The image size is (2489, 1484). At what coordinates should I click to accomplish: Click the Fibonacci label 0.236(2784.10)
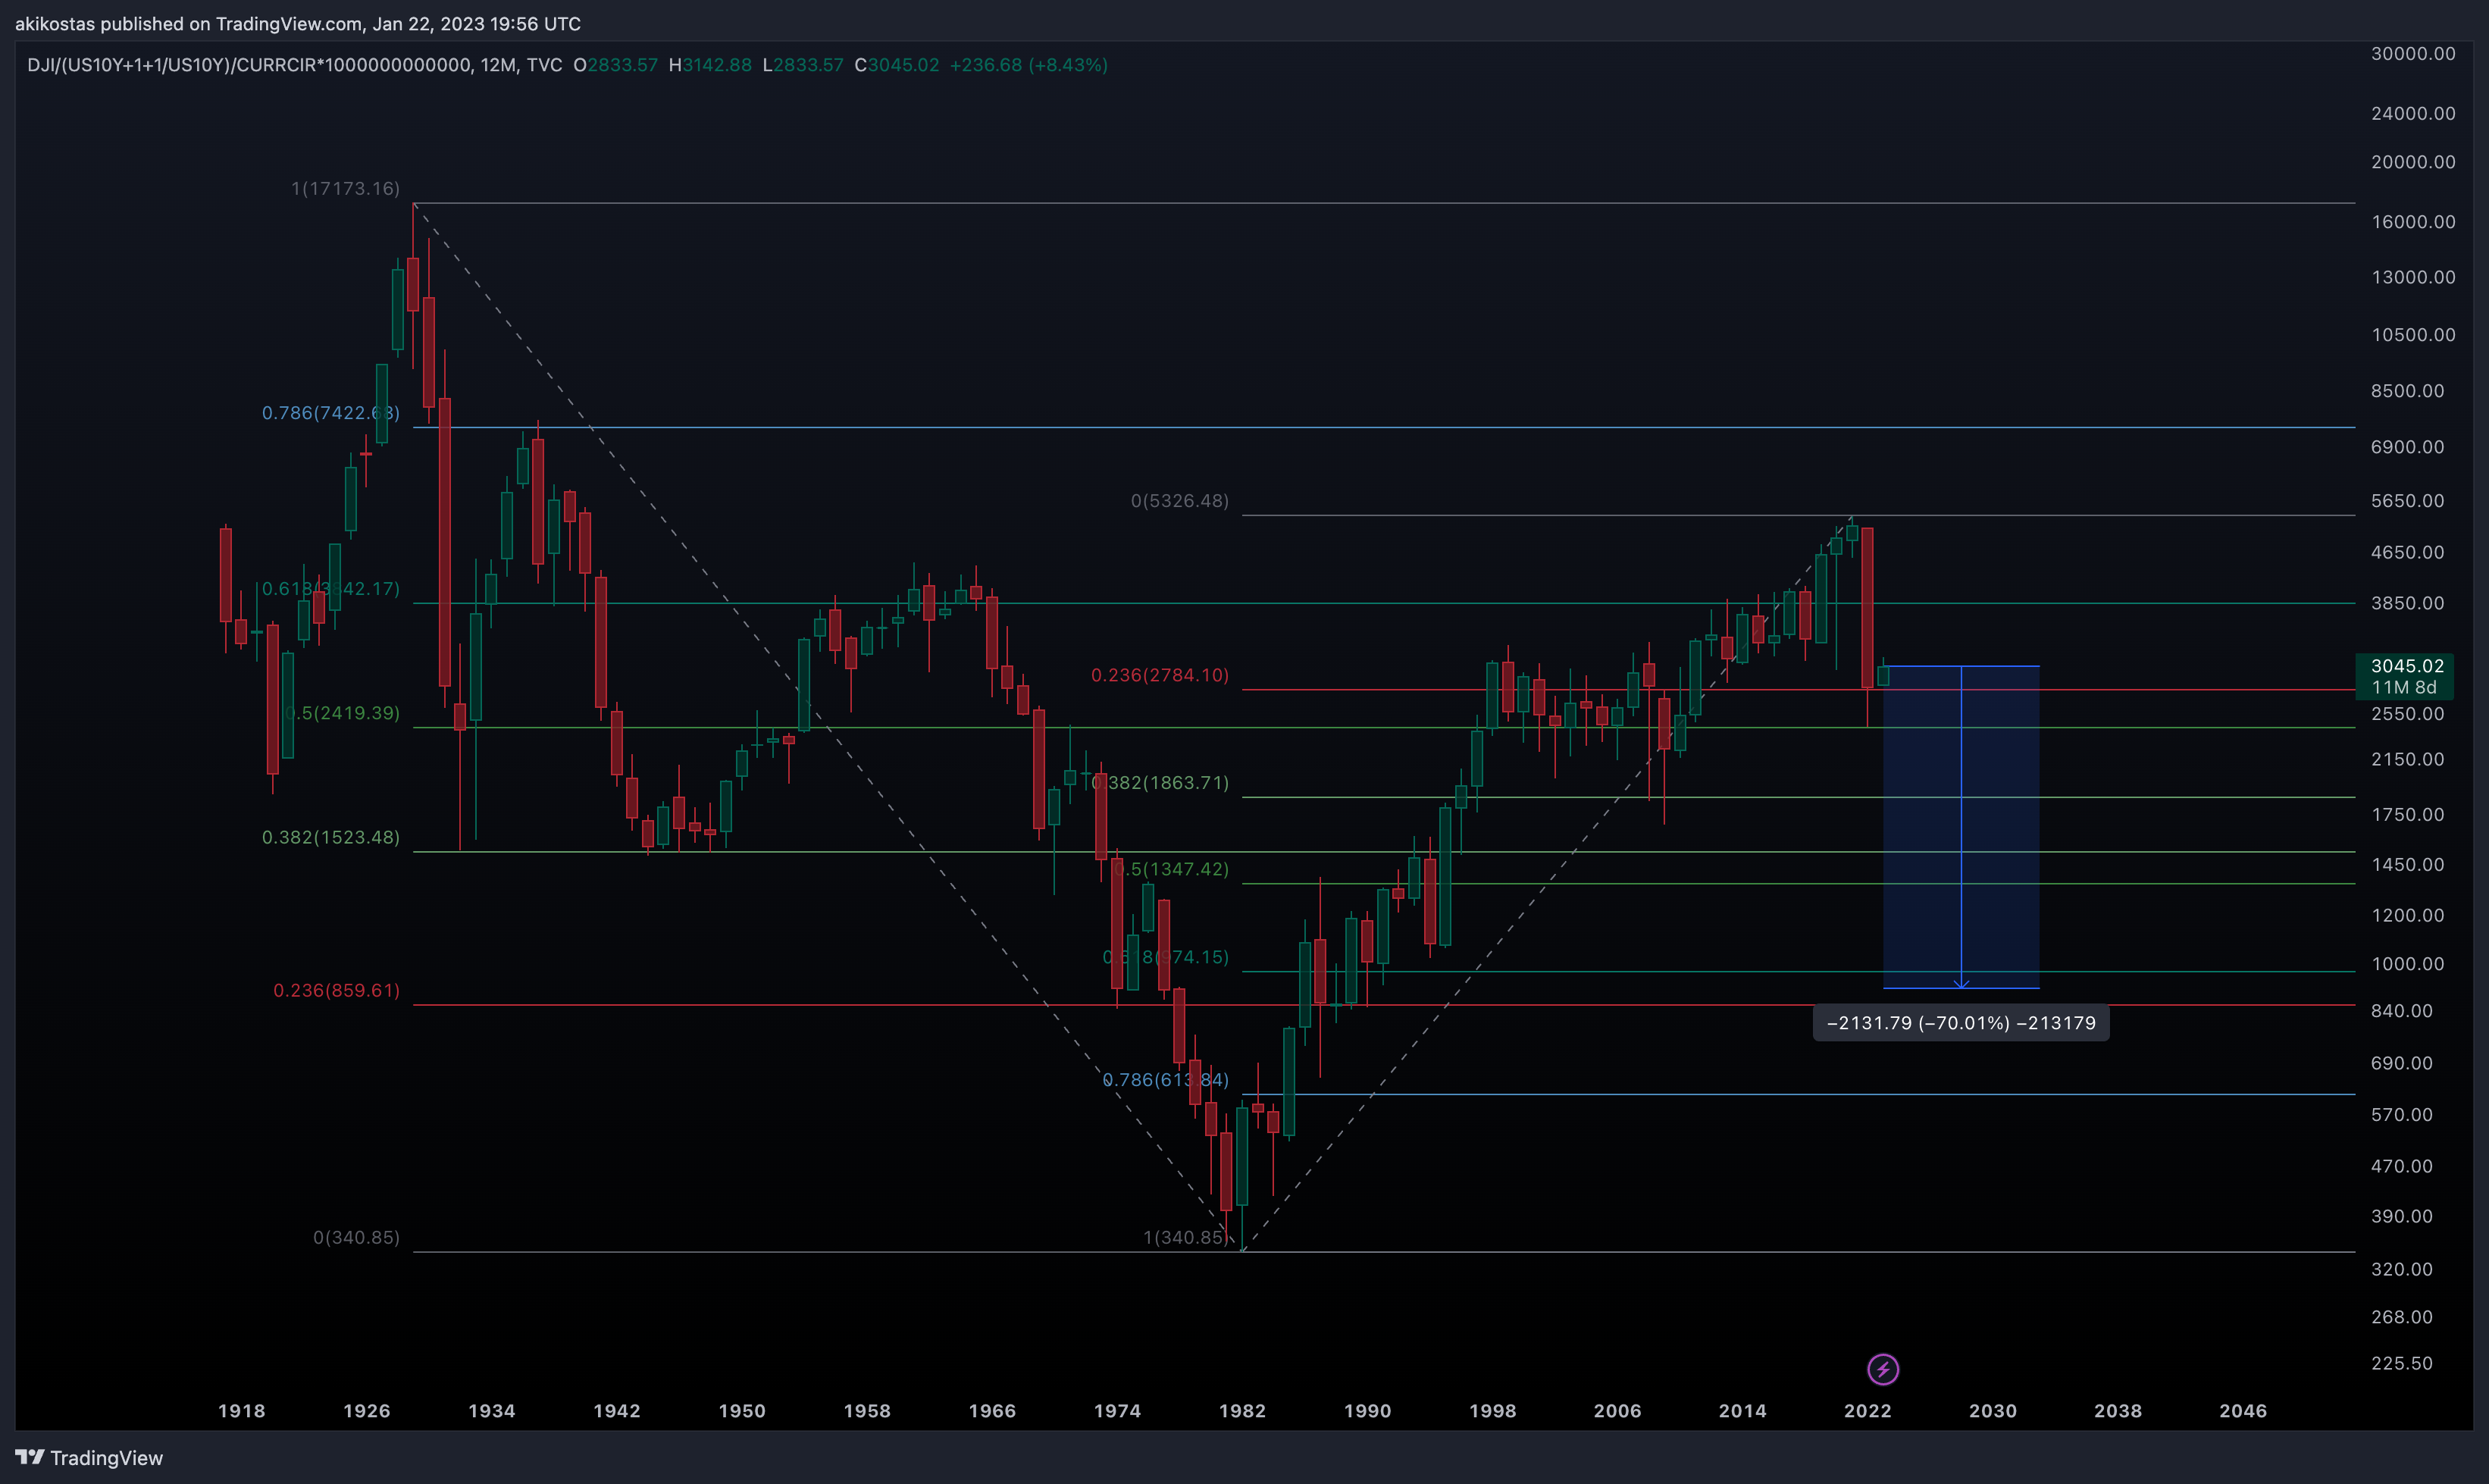pyautogui.click(x=1160, y=675)
